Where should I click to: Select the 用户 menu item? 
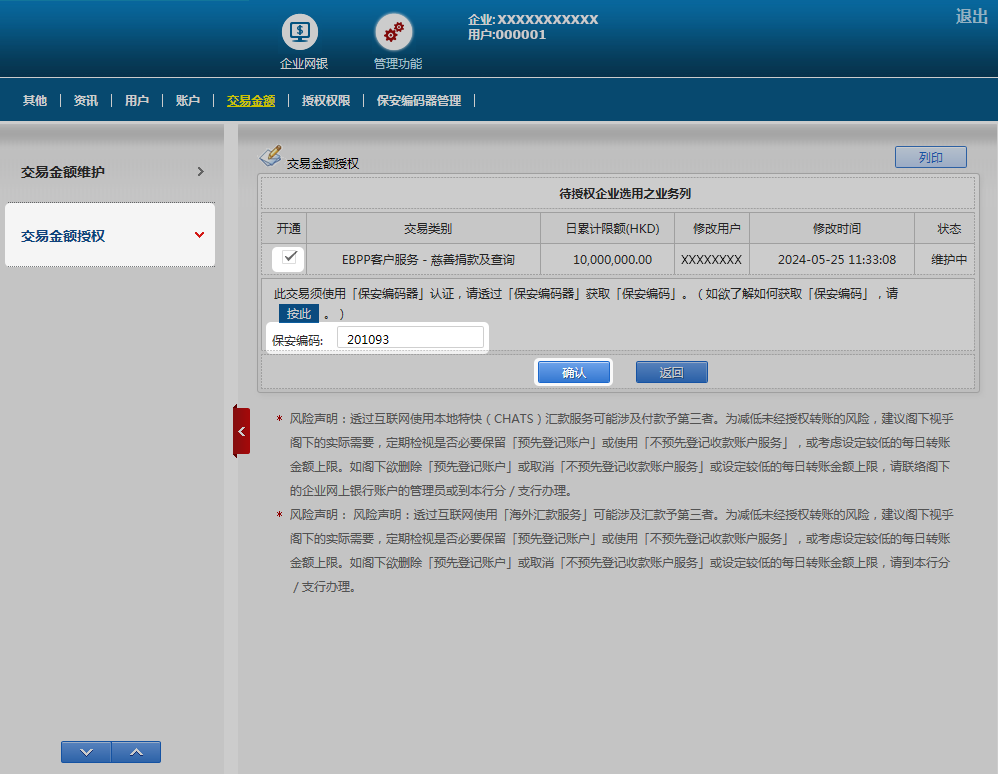pyautogui.click(x=137, y=101)
